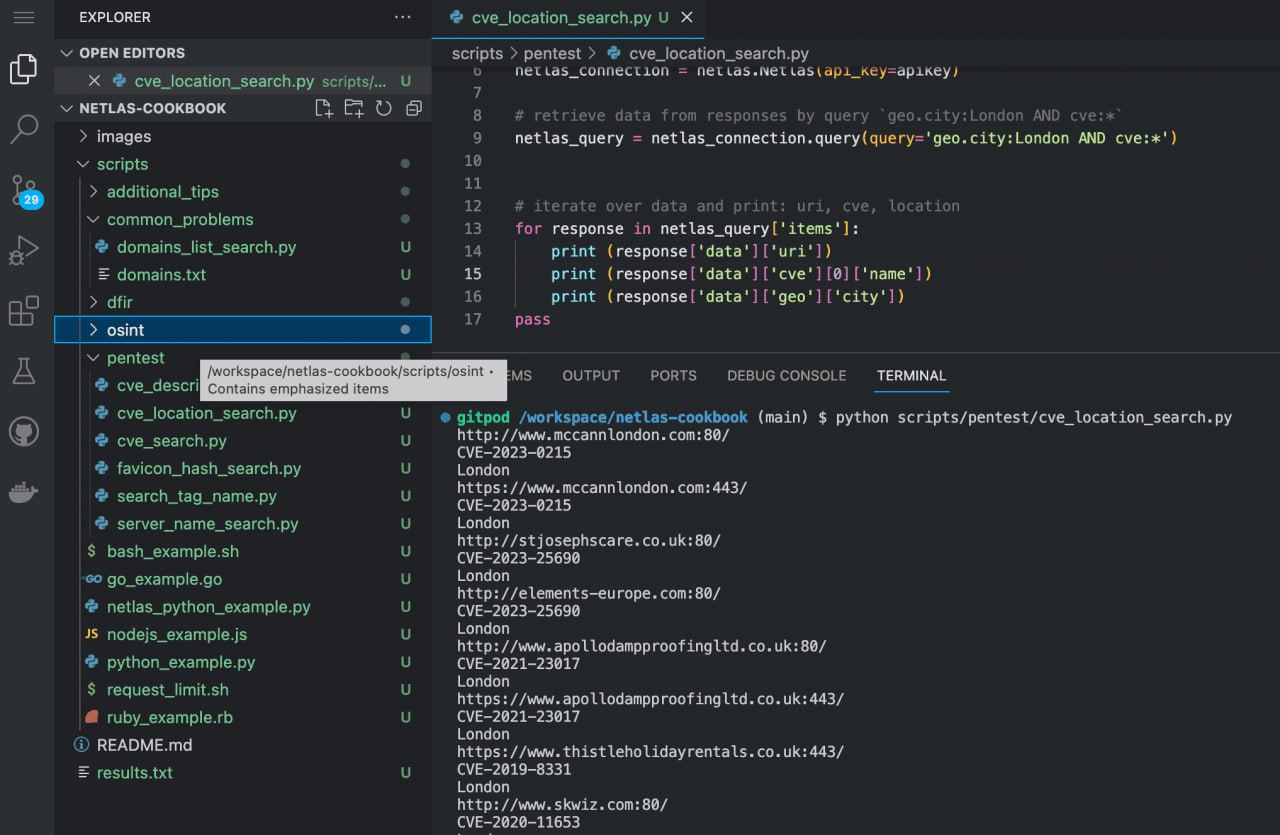The width and height of the screenshot is (1280, 835).
Task: Select the cve_location_search.py editor tab
Action: [x=567, y=18]
